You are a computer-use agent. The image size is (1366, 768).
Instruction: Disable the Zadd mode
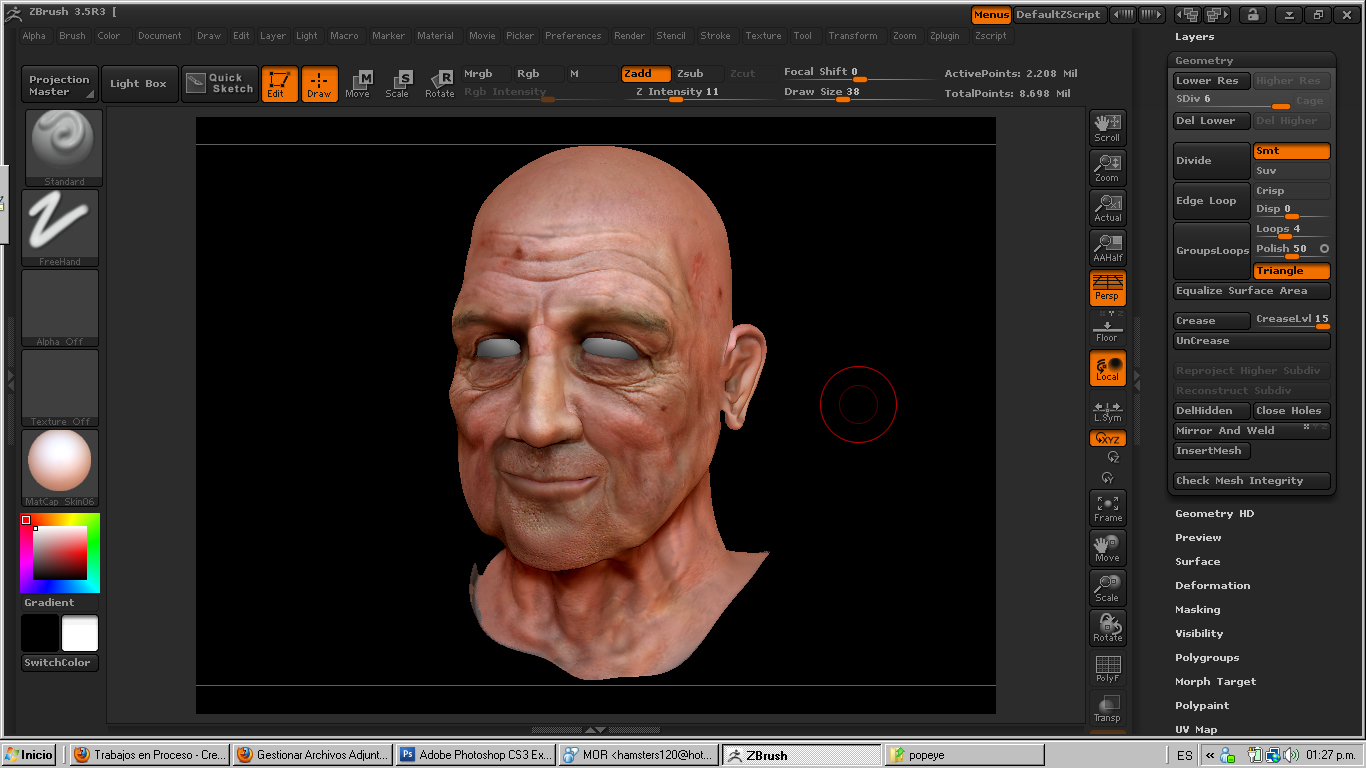[x=645, y=73]
